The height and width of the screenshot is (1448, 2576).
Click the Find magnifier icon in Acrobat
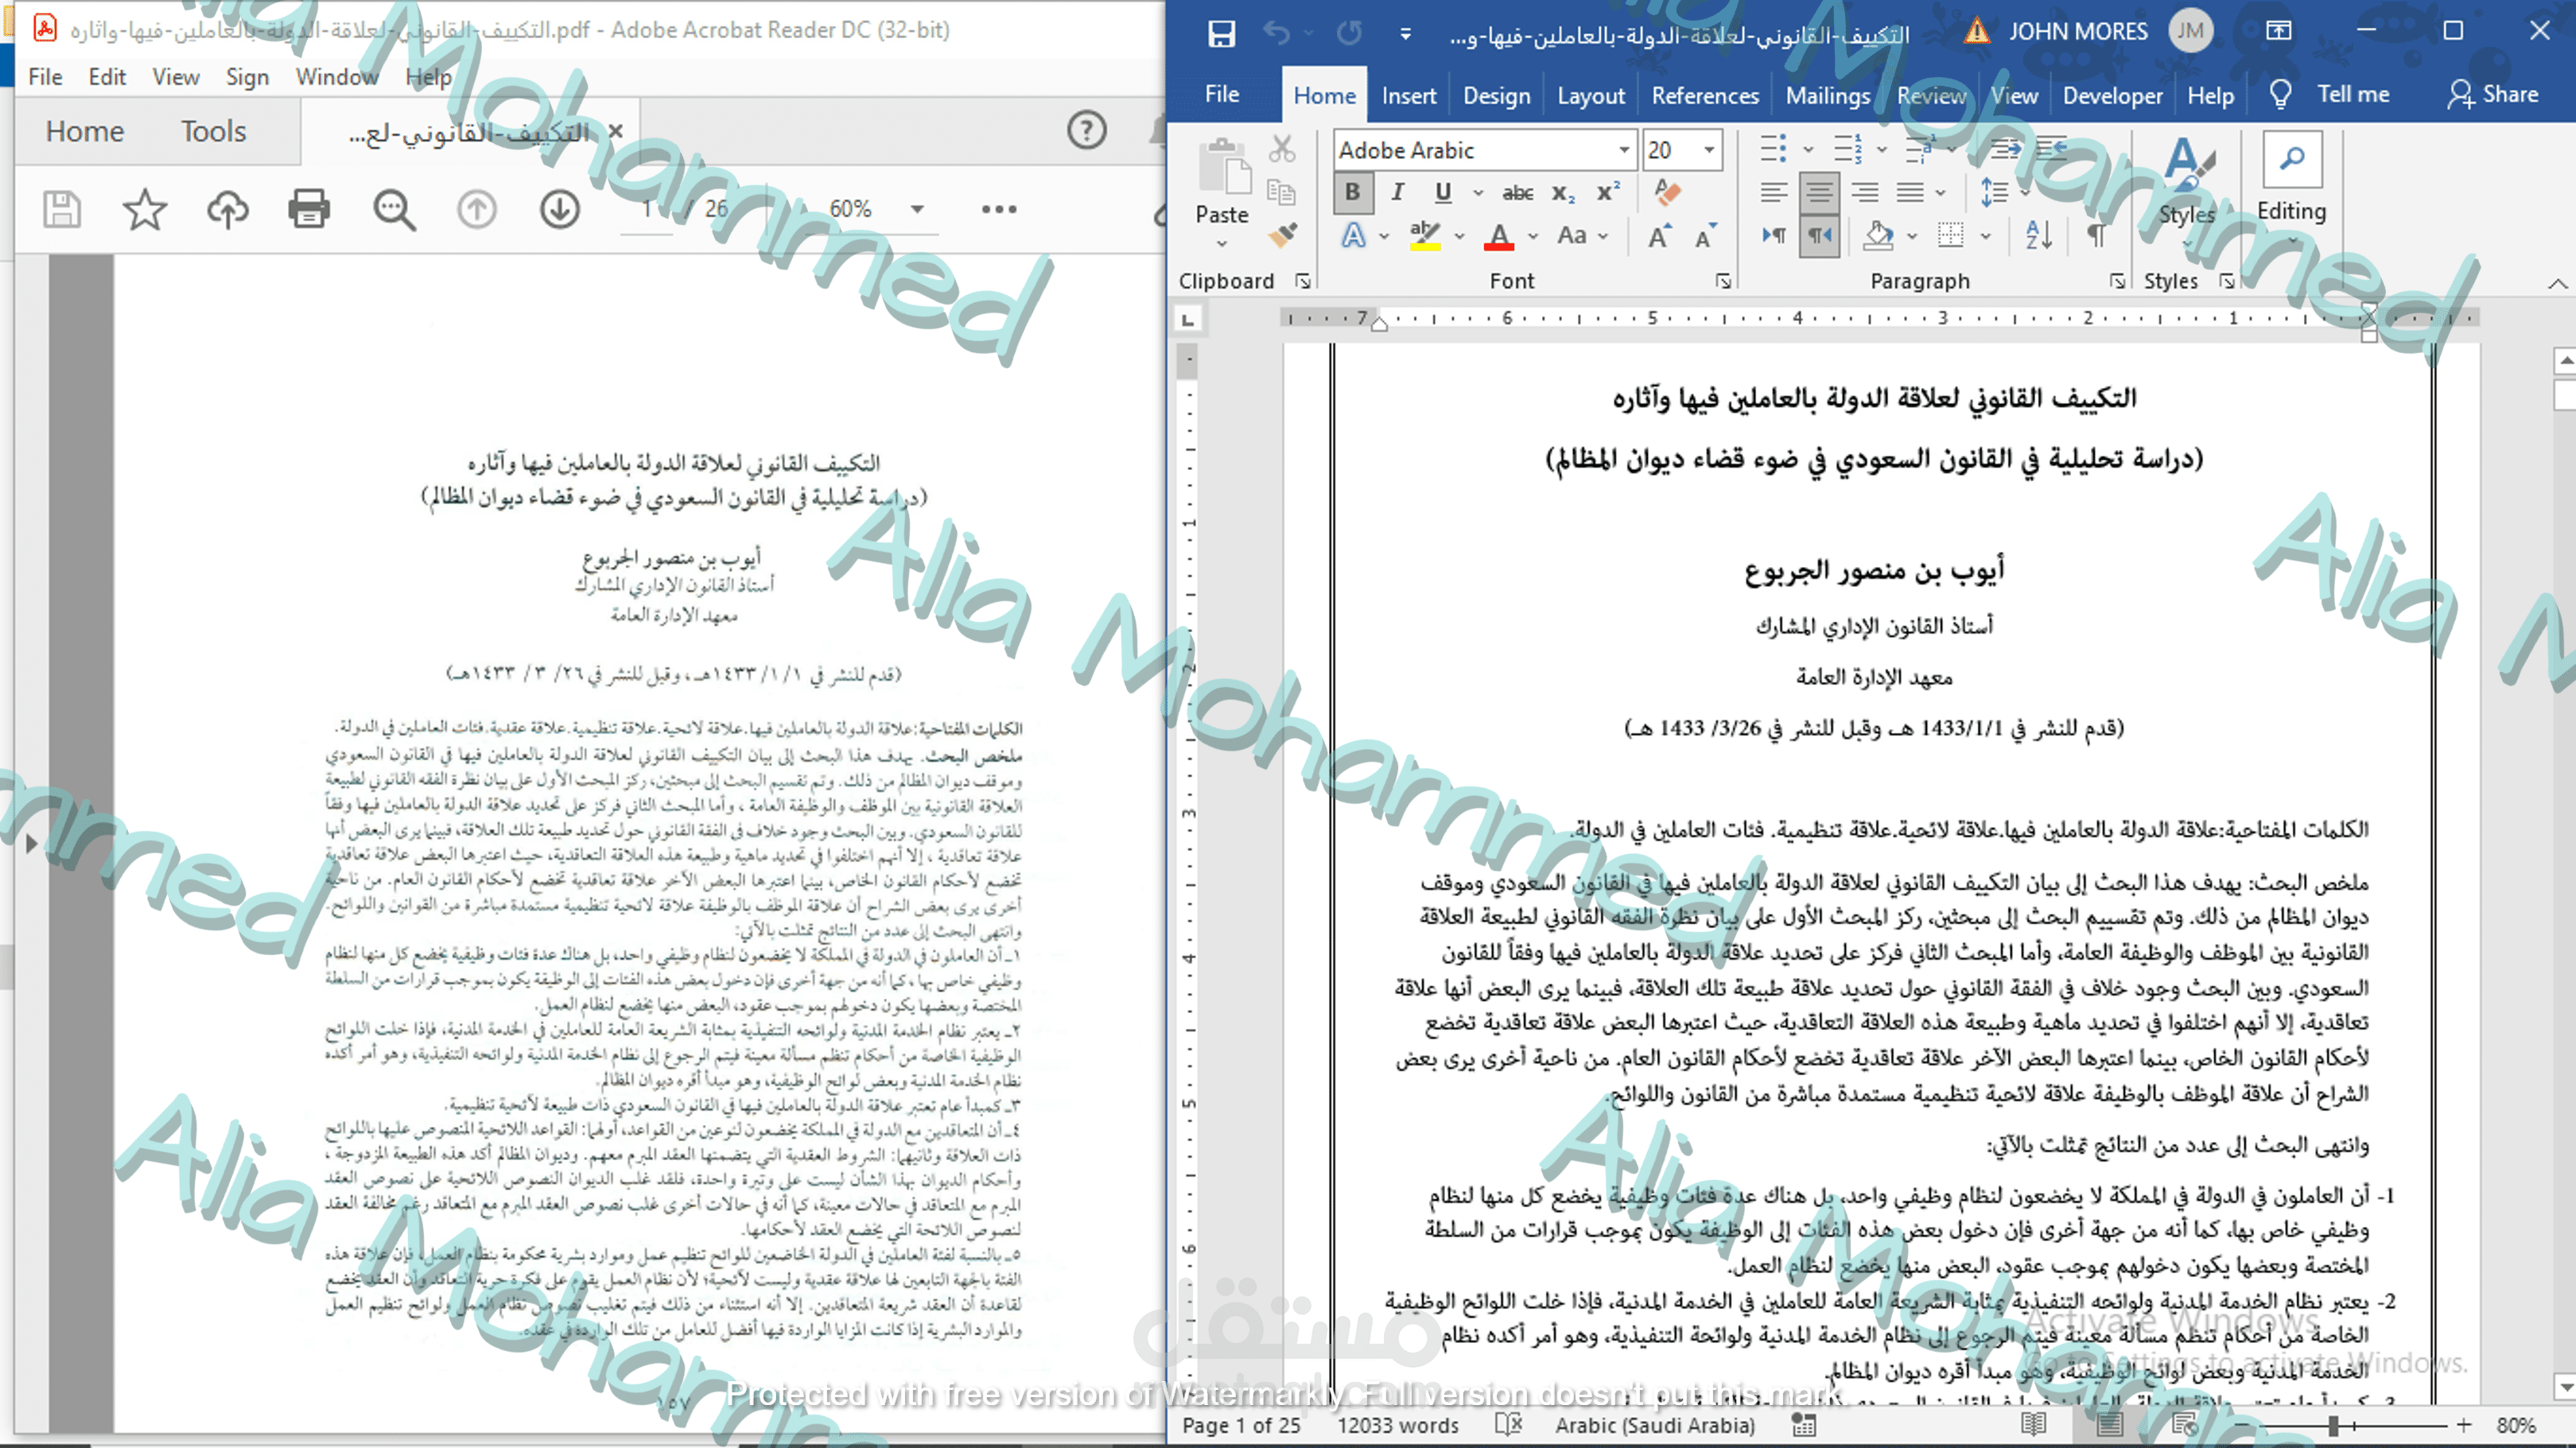(394, 209)
